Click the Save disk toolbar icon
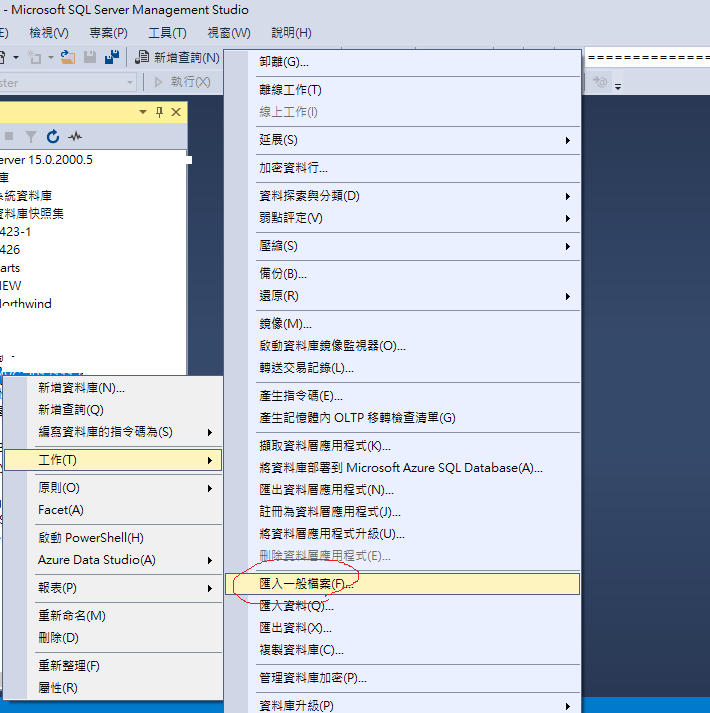This screenshot has width=710, height=713. [90, 57]
